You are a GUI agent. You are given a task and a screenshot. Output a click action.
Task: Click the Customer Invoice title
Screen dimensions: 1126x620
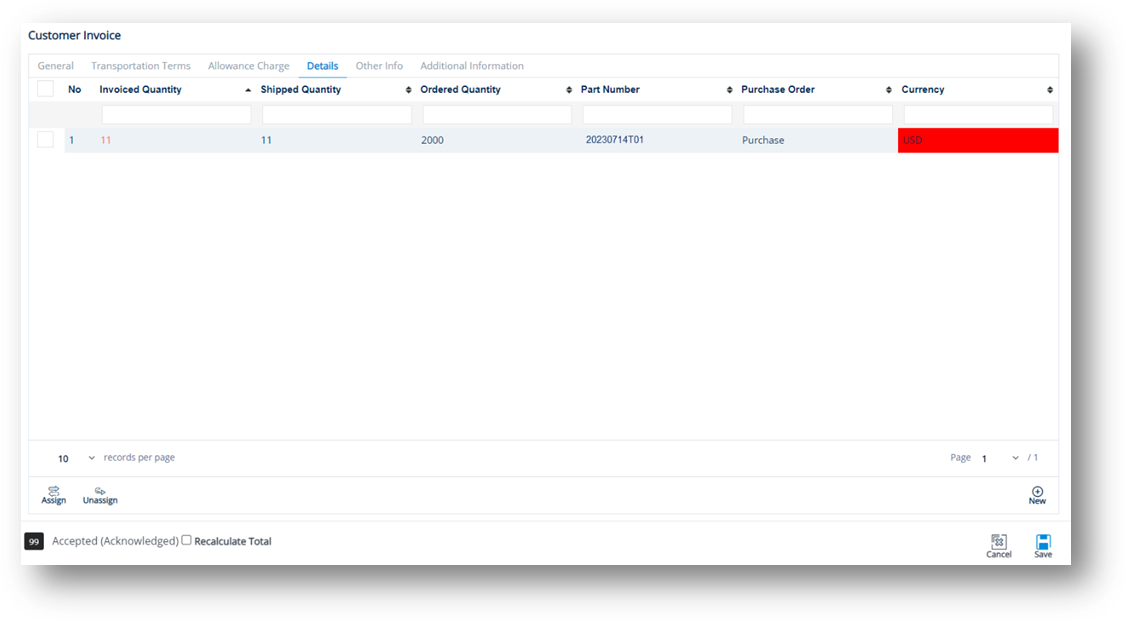(75, 35)
